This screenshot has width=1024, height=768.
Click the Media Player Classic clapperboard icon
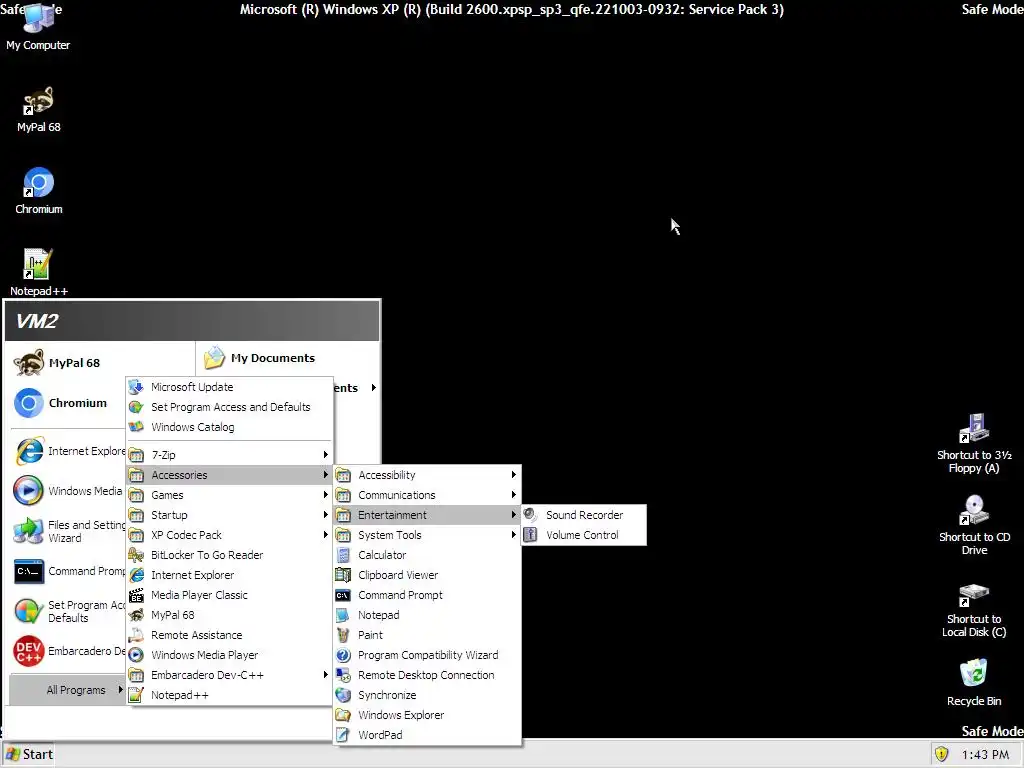(x=136, y=595)
